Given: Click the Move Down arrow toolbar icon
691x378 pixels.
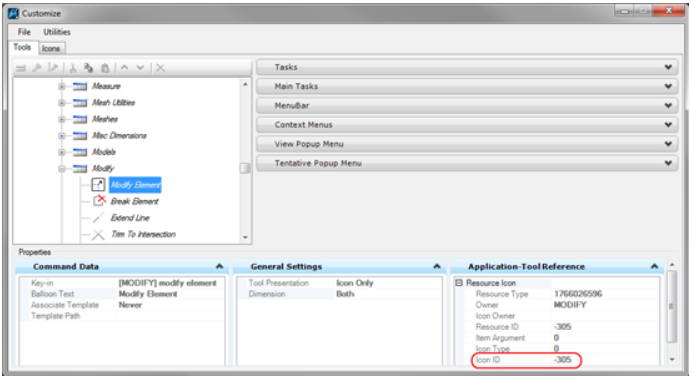Looking at the screenshot, I should (x=140, y=67).
